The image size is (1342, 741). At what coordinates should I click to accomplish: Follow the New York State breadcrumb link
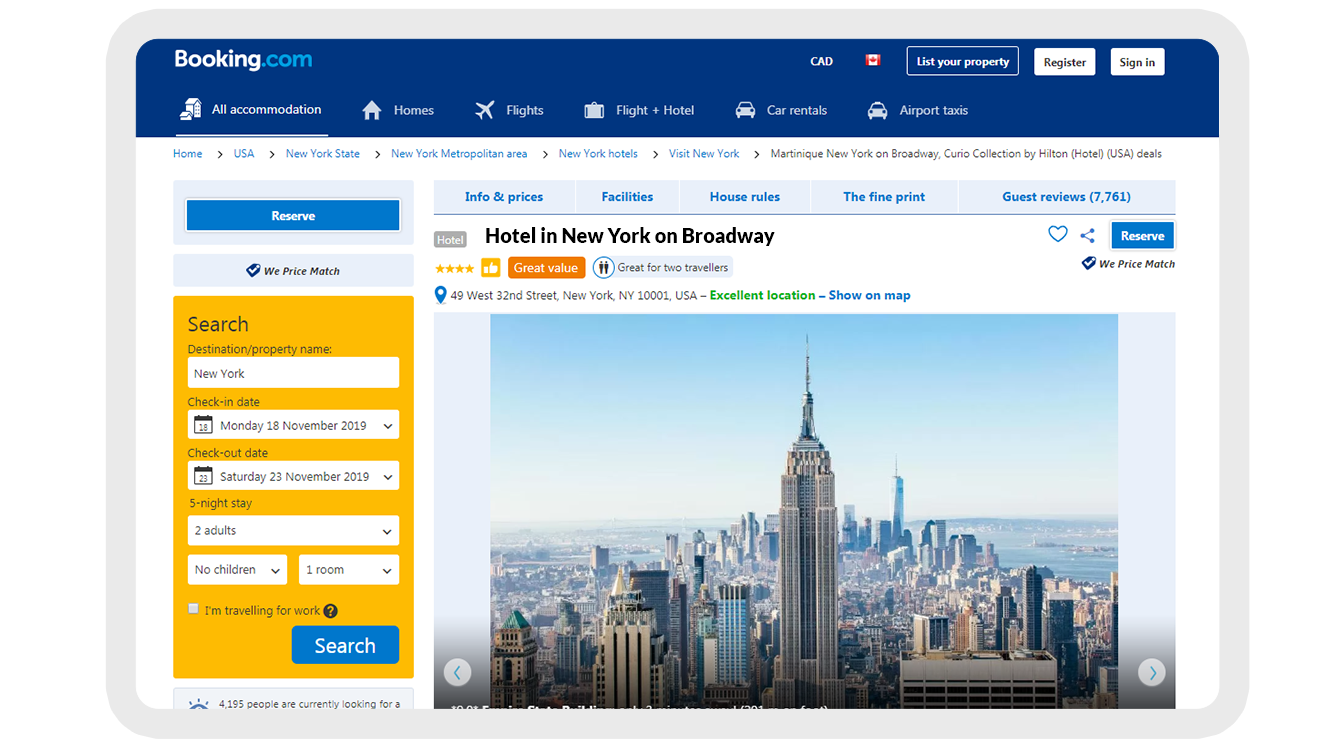[322, 154]
